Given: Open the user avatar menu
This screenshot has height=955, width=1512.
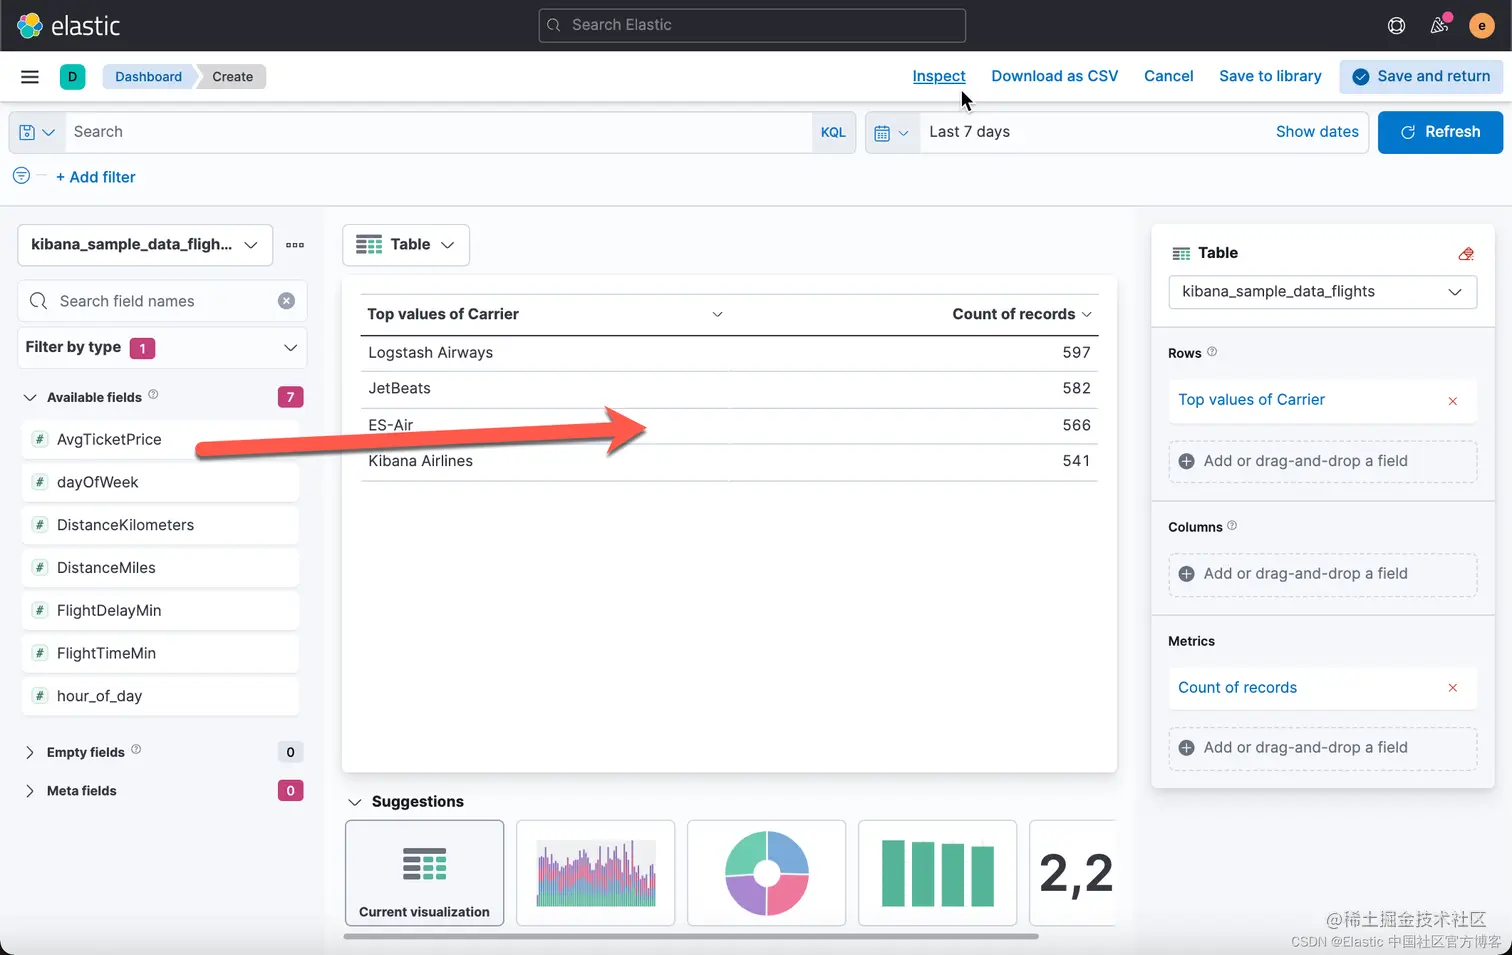Looking at the screenshot, I should 1482,26.
